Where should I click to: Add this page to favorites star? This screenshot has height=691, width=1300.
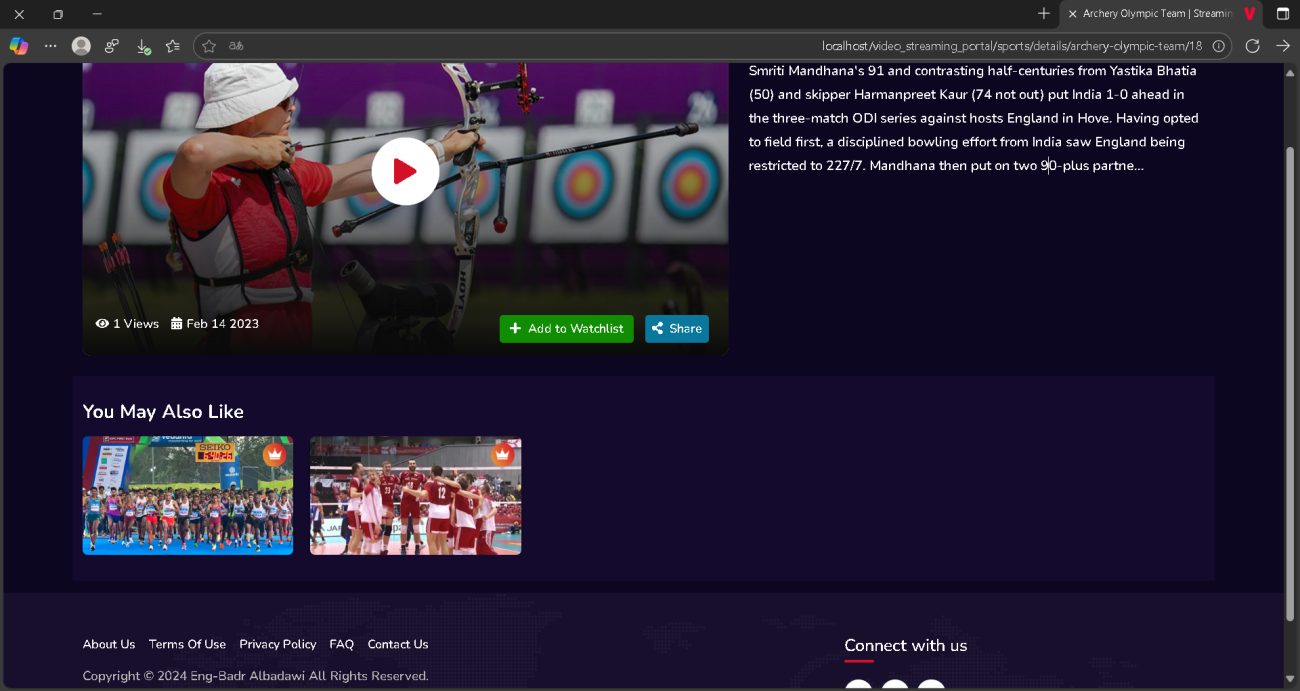pos(209,46)
